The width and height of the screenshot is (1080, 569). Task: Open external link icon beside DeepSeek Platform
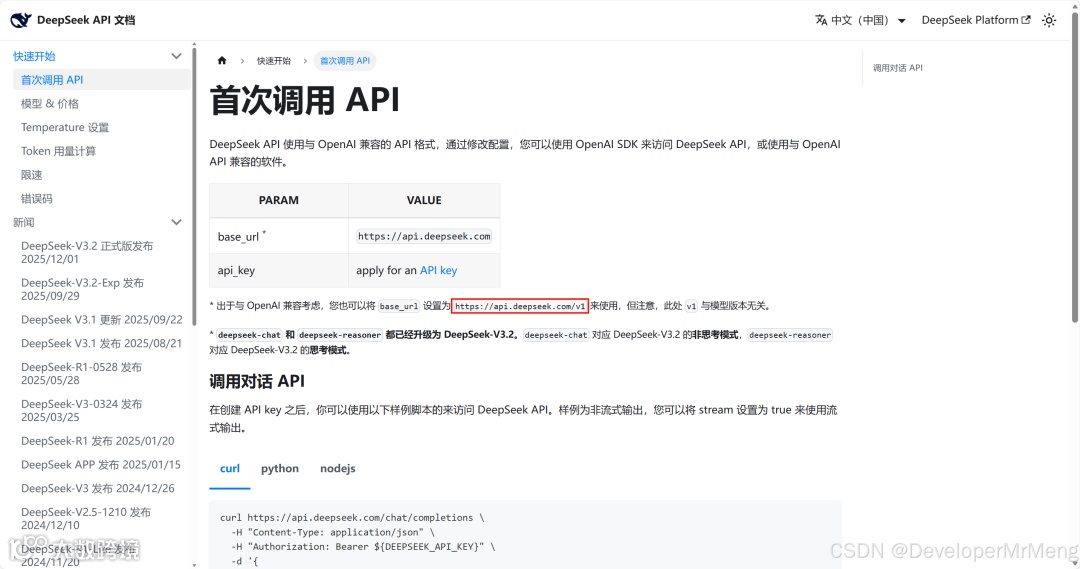(x=1026, y=20)
